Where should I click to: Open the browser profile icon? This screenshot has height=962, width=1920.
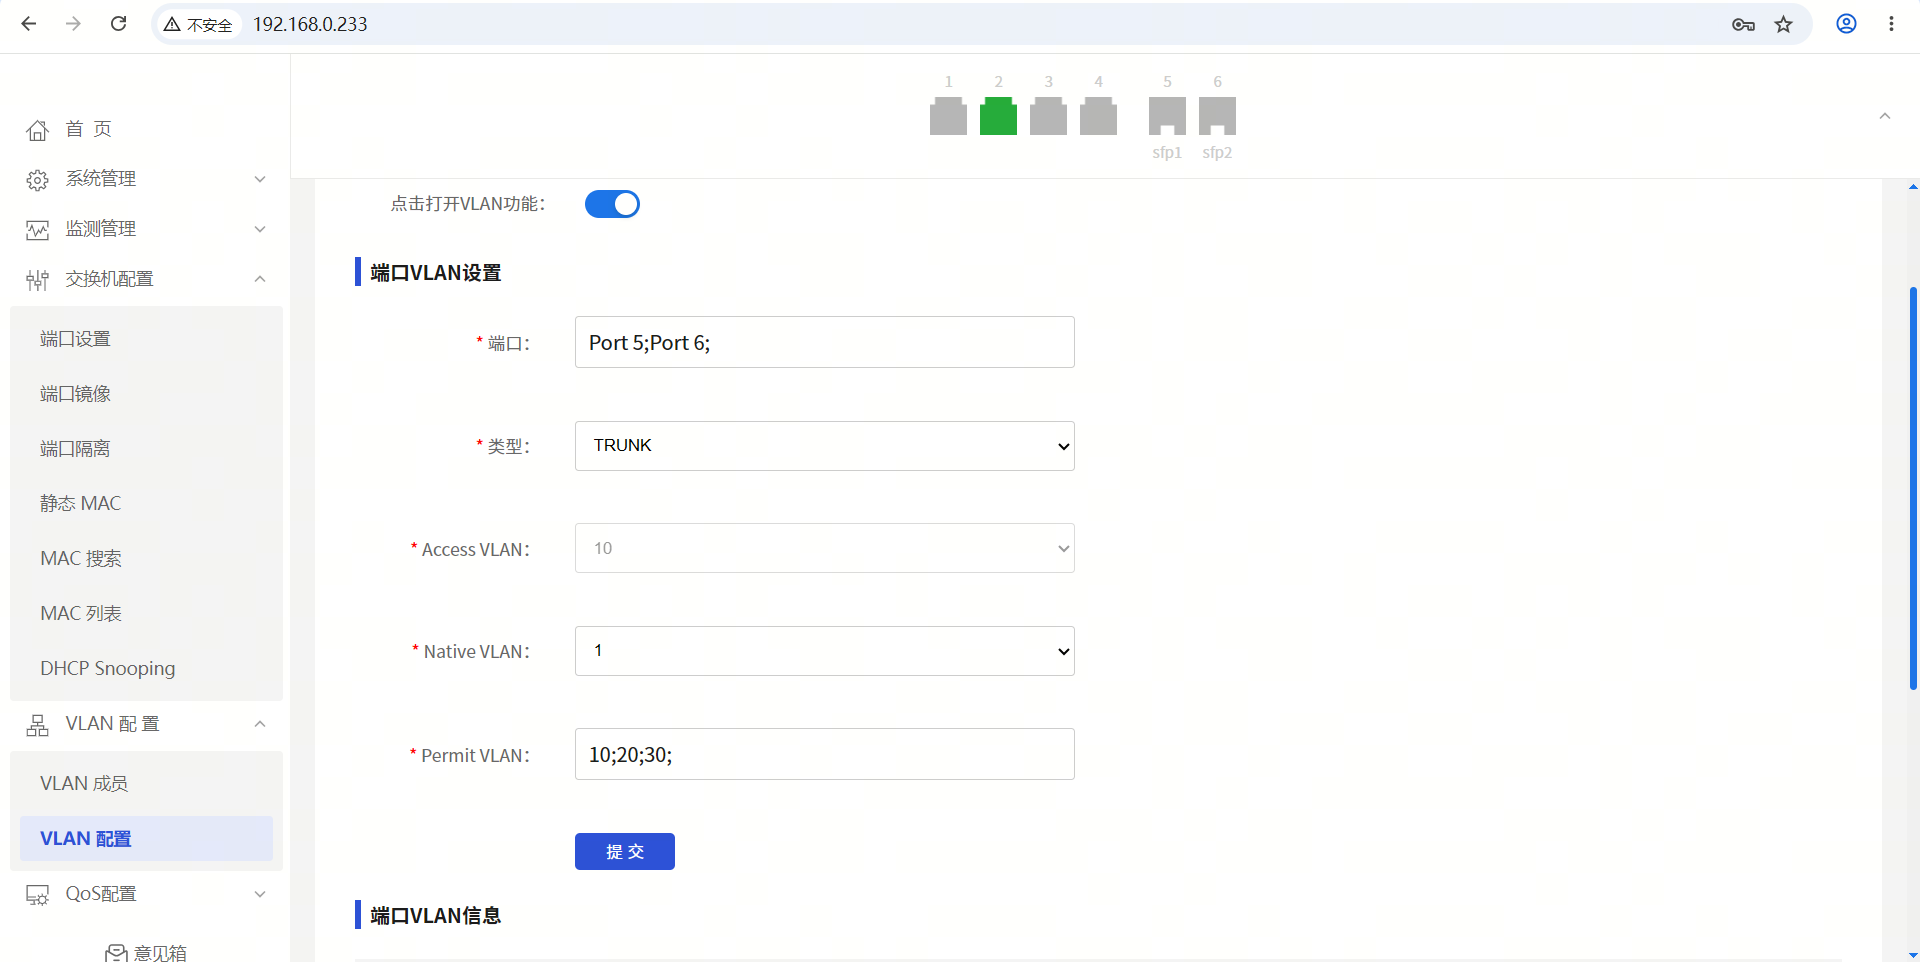[1846, 24]
